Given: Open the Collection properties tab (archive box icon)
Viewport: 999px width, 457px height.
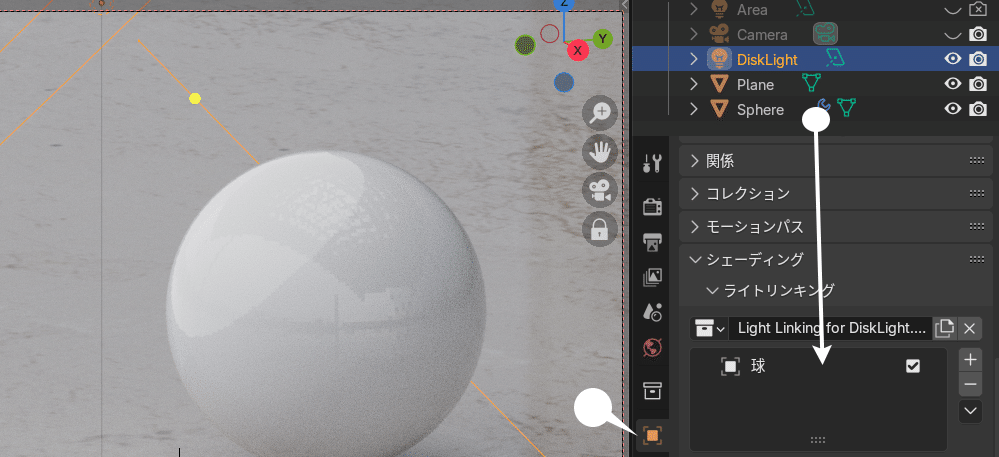Looking at the screenshot, I should pyautogui.click(x=652, y=391).
